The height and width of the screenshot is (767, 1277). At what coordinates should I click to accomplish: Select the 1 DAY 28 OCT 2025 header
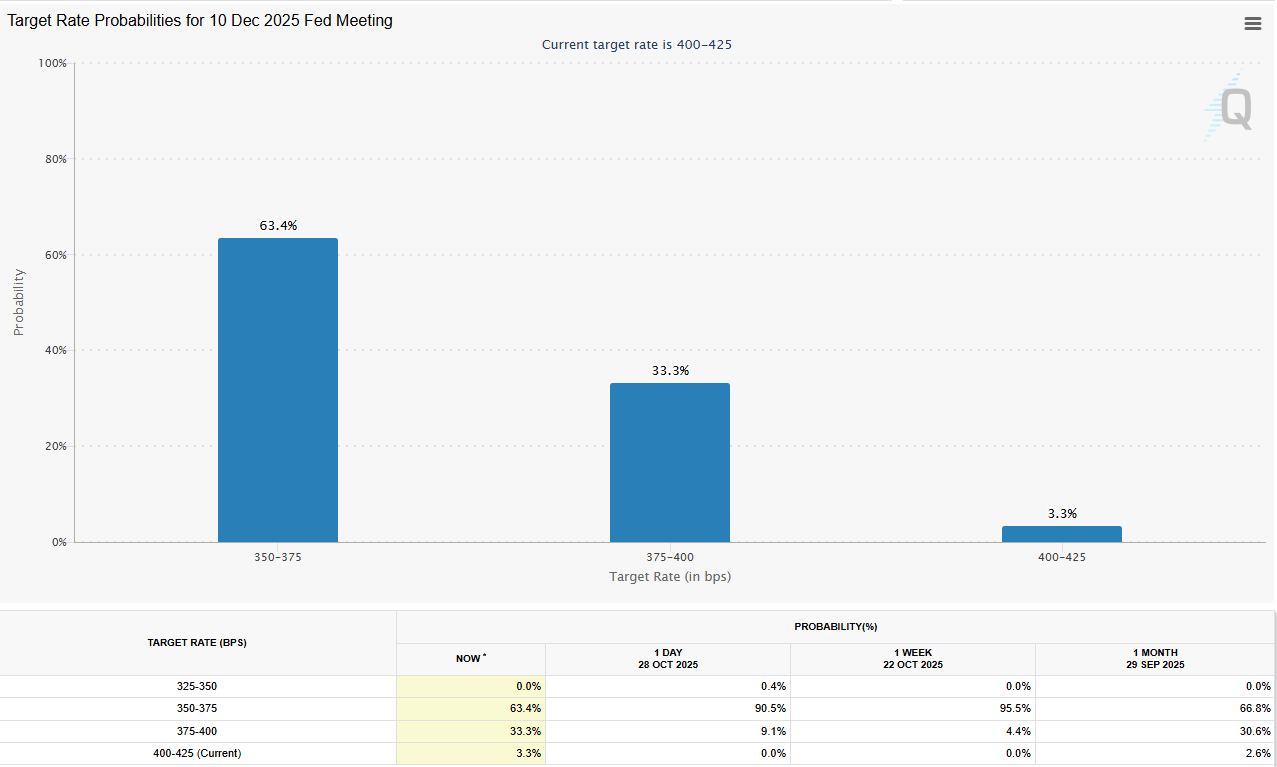(x=667, y=659)
